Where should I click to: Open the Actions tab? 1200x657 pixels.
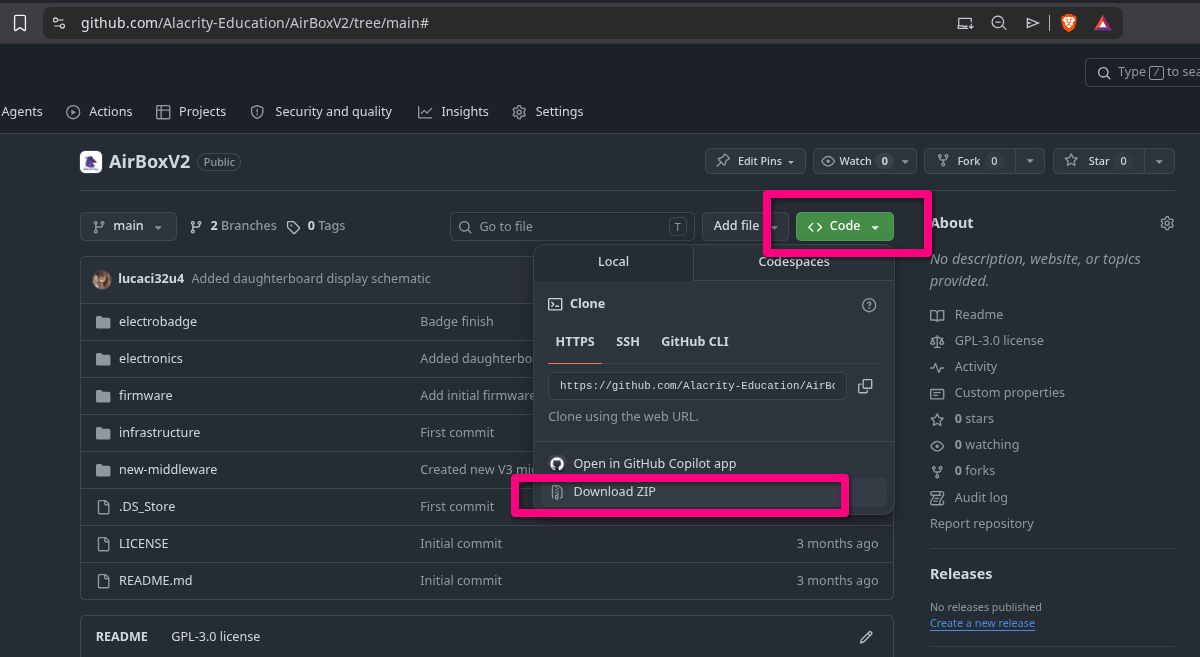click(99, 112)
